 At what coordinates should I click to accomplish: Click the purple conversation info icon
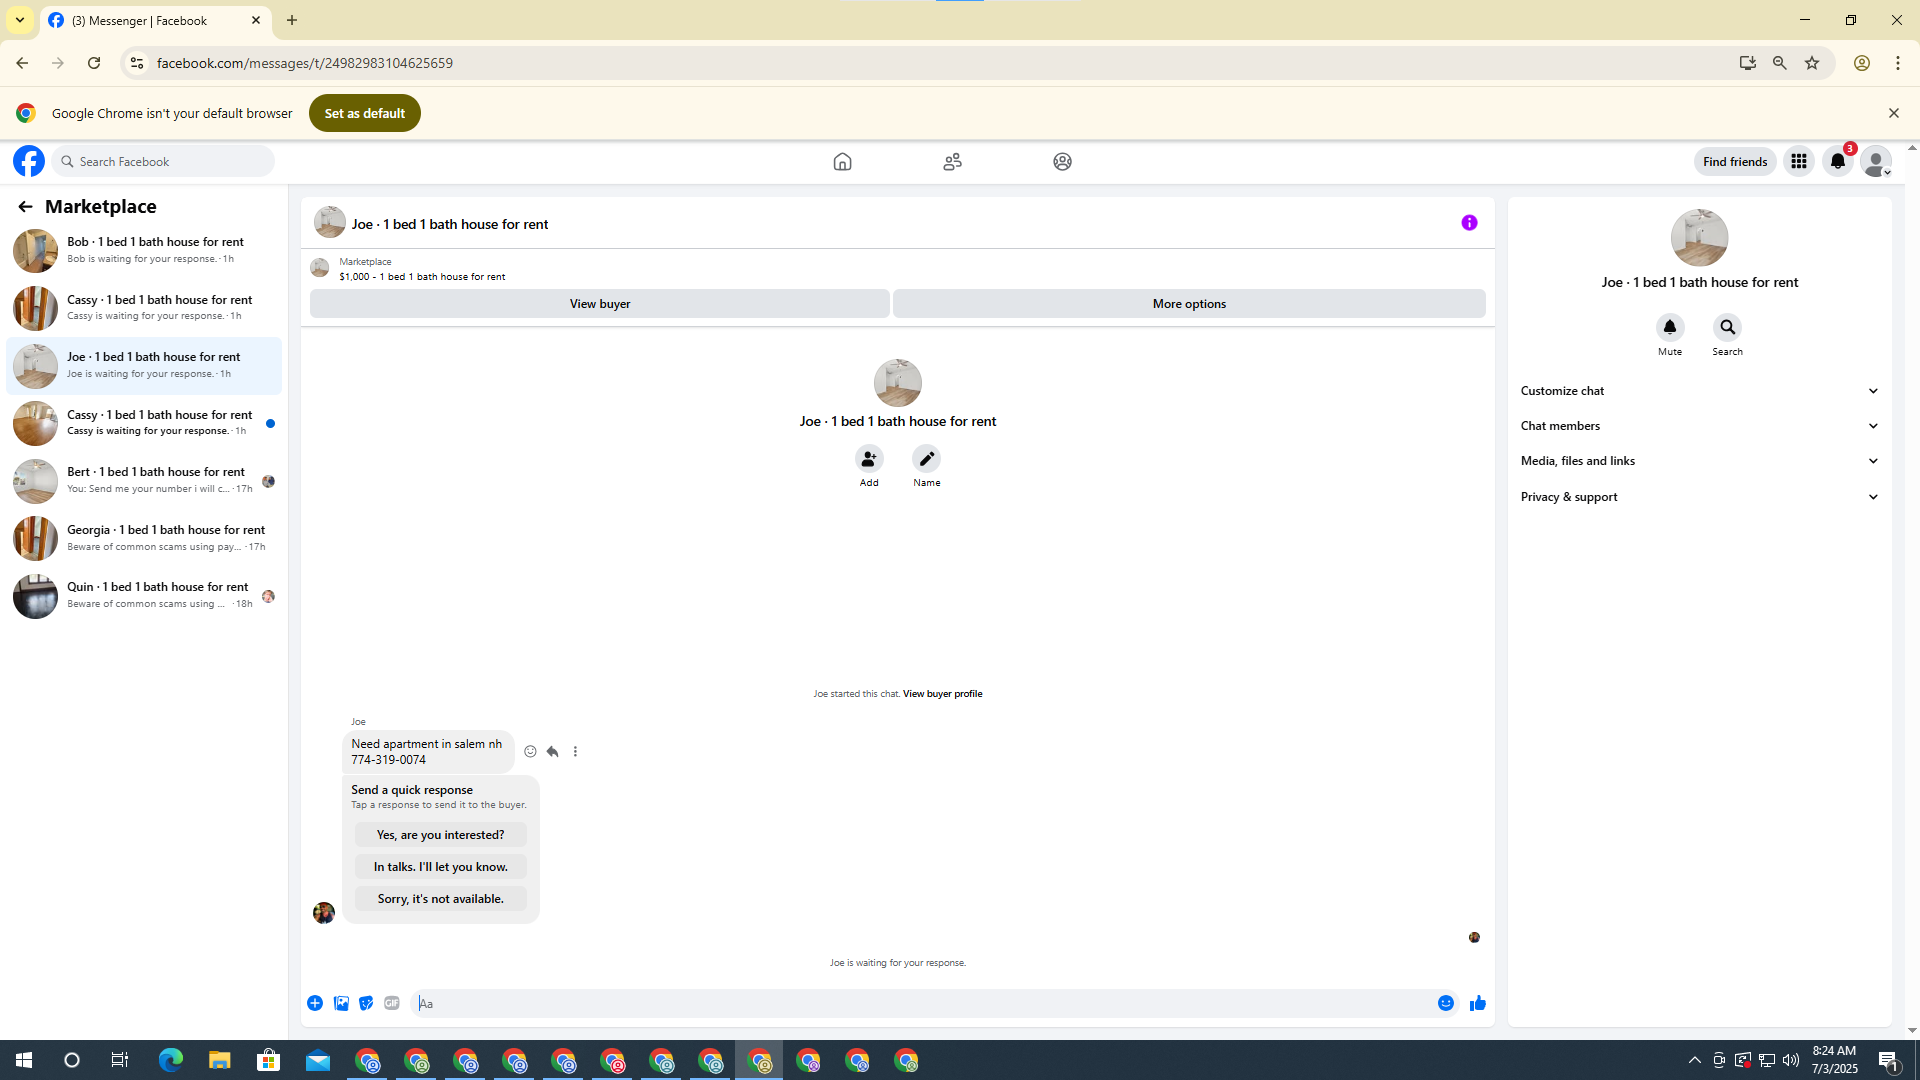click(x=1468, y=223)
